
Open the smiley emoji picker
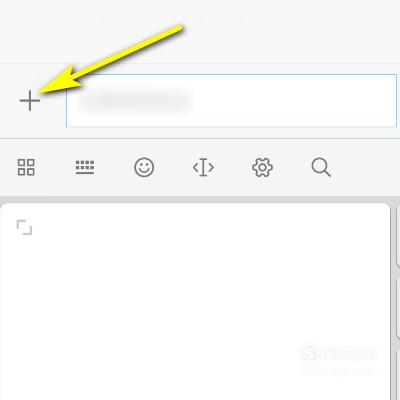pyautogui.click(x=144, y=167)
